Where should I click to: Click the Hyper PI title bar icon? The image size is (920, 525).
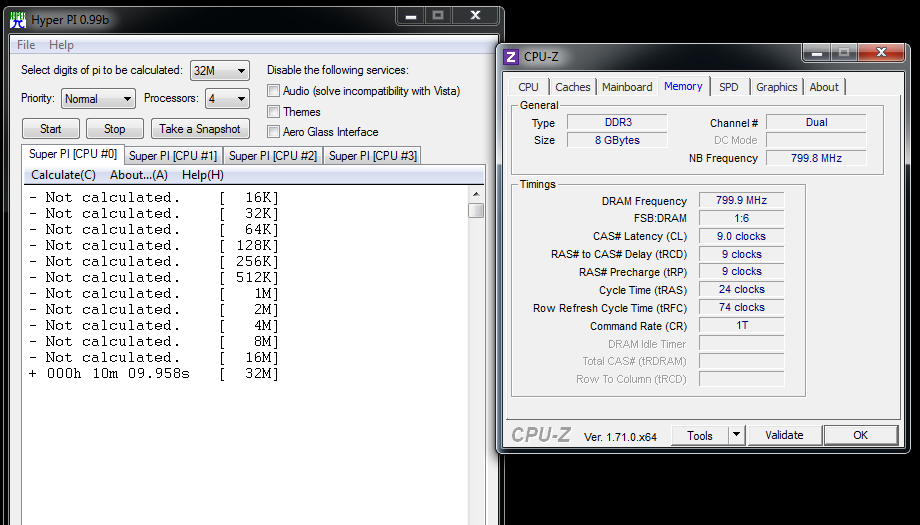click(x=18, y=20)
